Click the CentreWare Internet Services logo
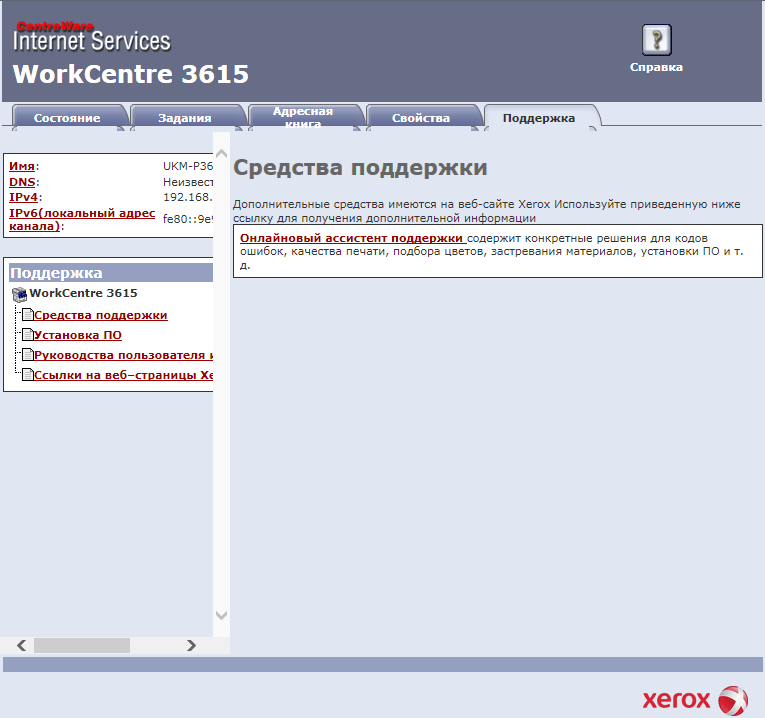 (x=92, y=37)
